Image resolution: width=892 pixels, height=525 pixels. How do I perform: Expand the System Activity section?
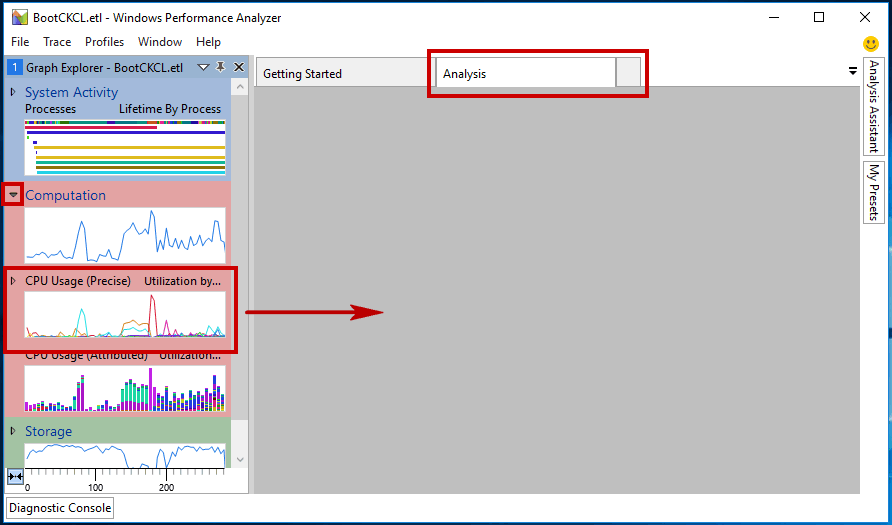(x=13, y=92)
